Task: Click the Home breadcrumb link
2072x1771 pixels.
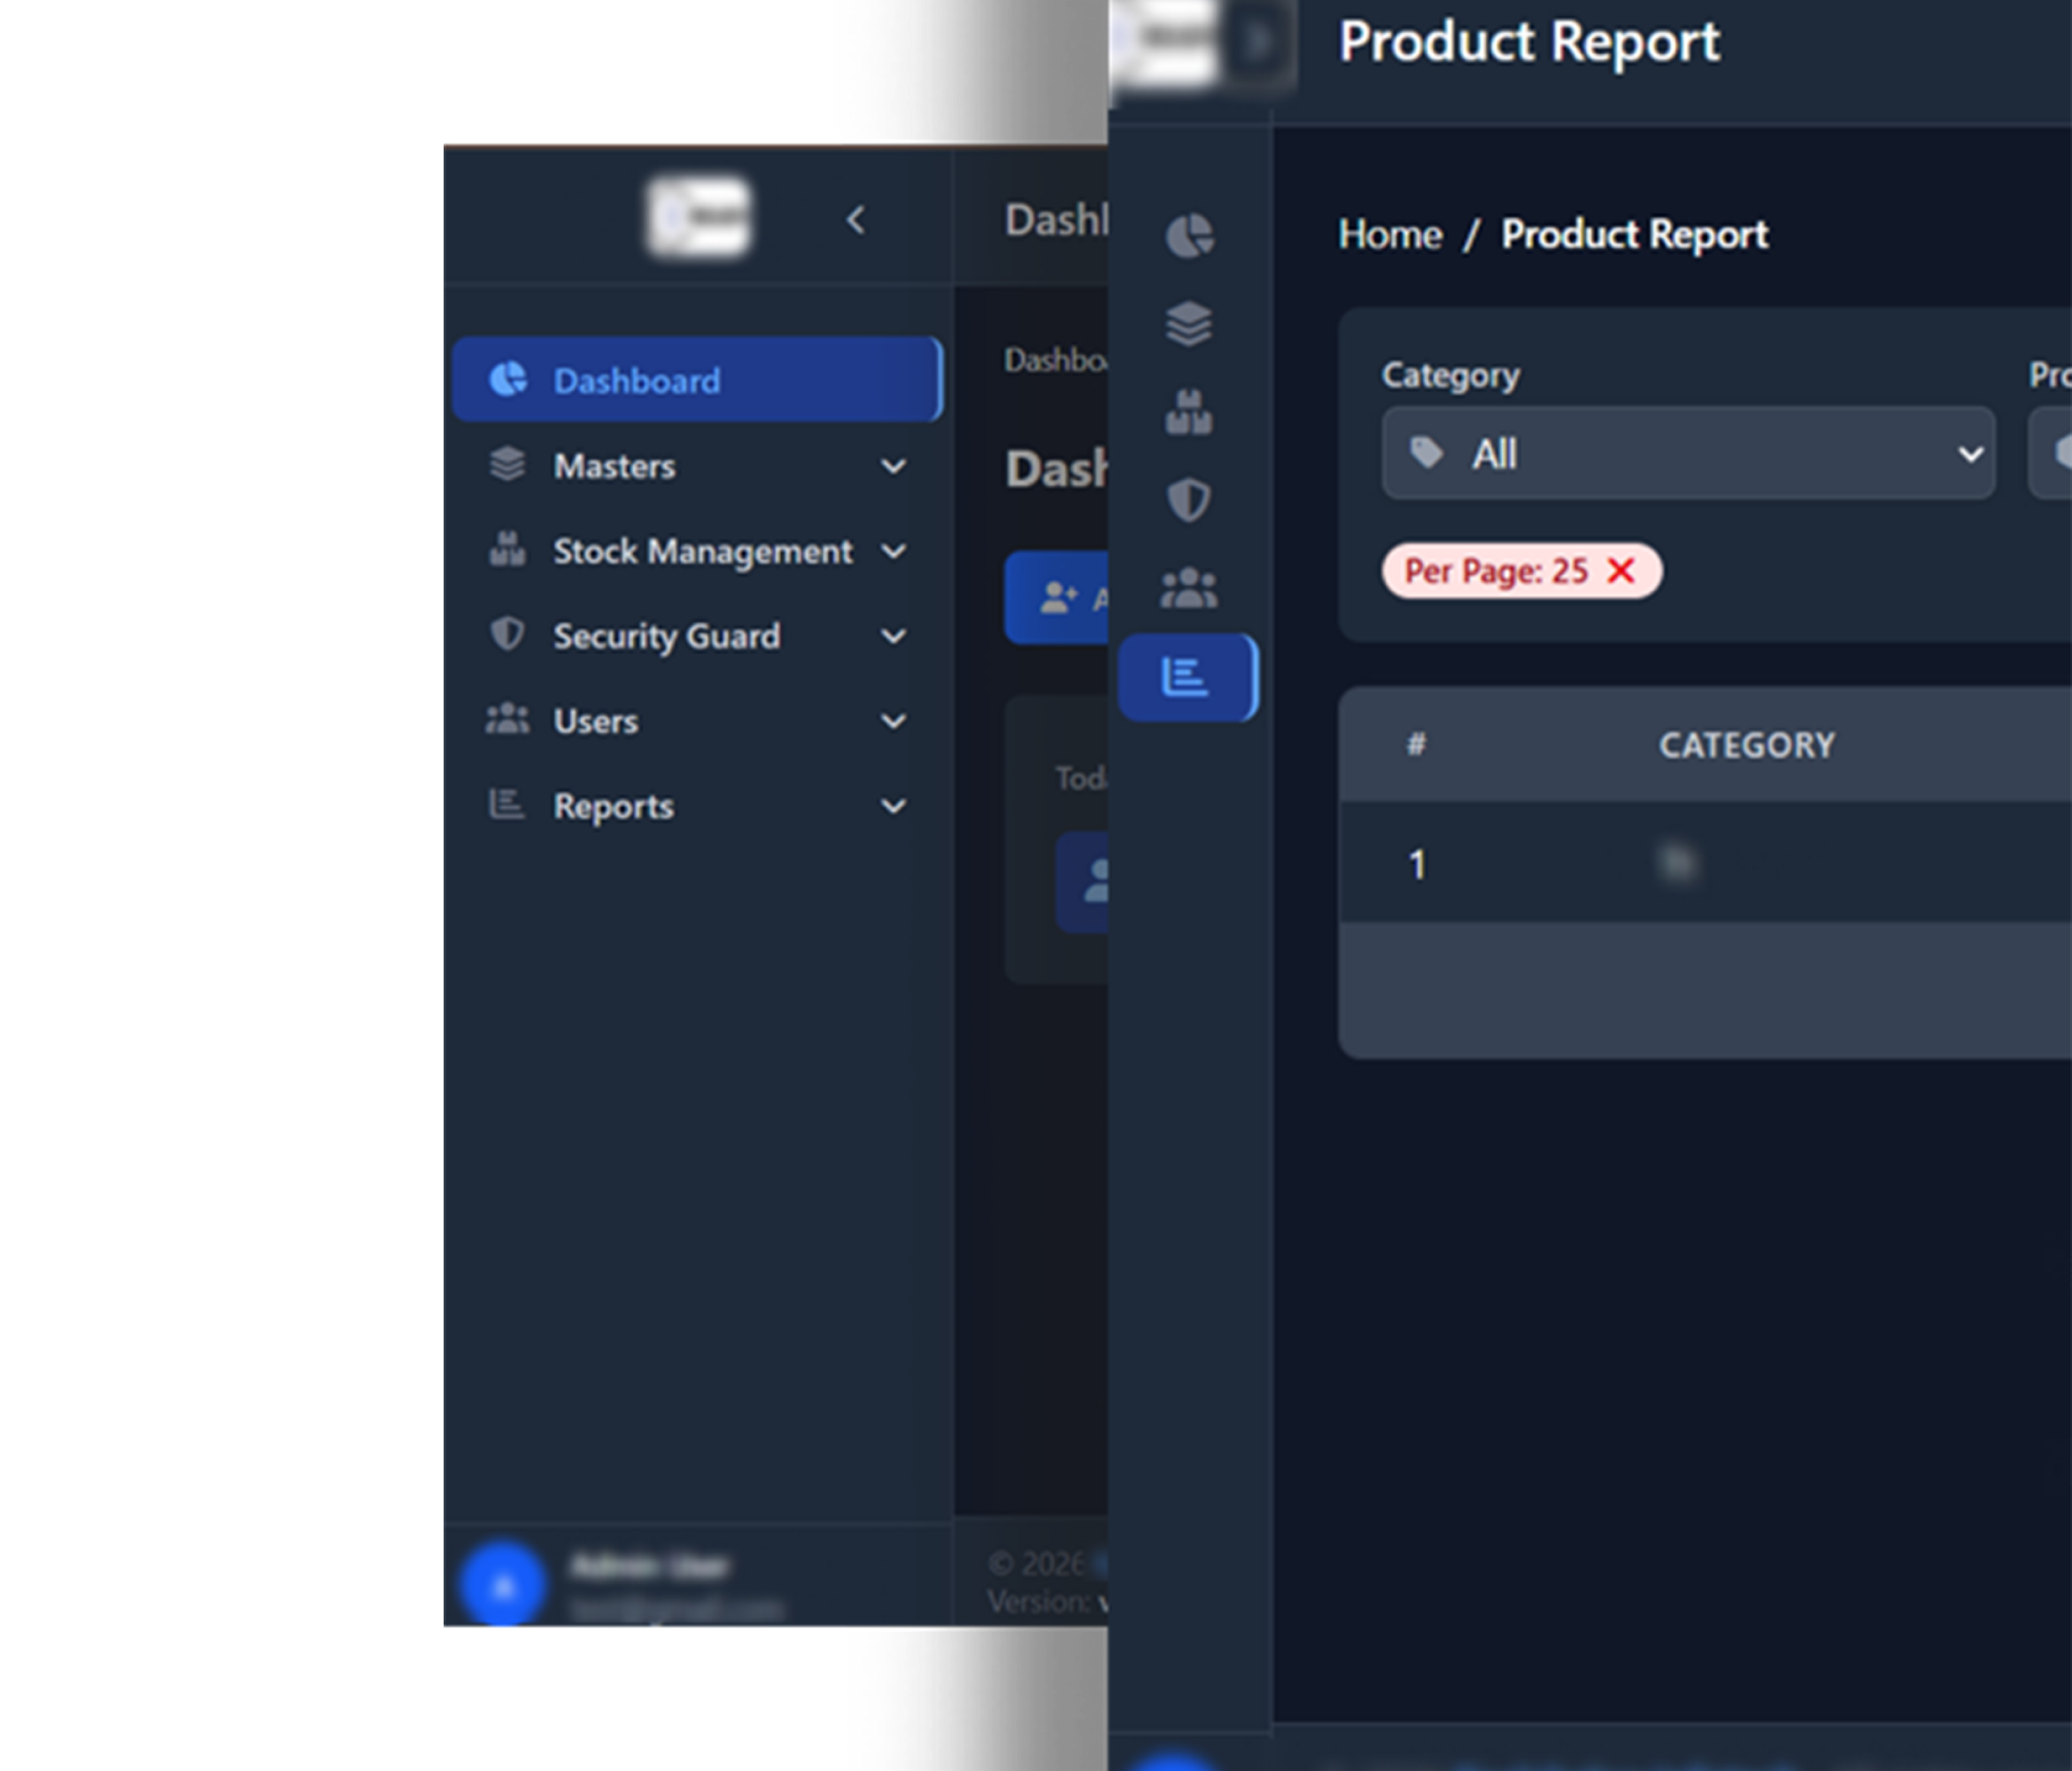Action: pos(1390,235)
